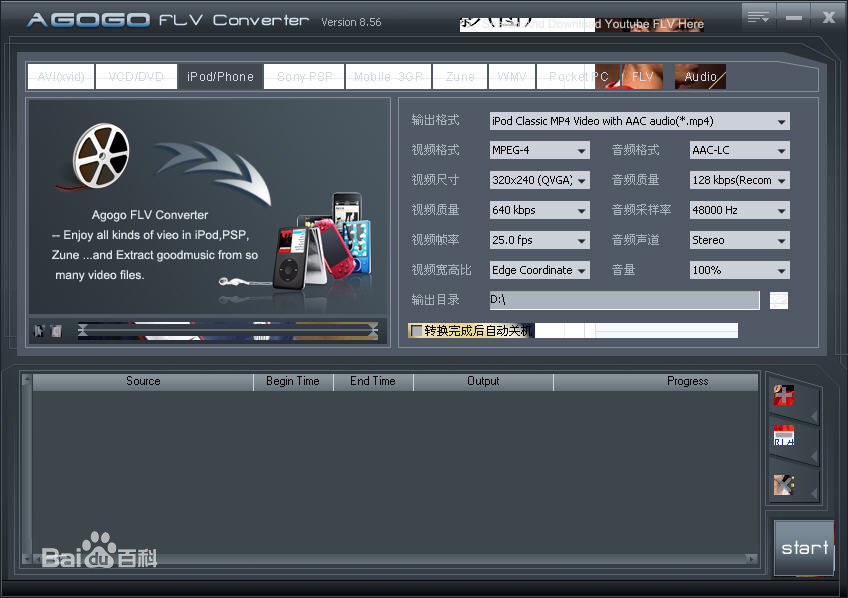Image resolution: width=848 pixels, height=598 pixels.
Task: Switch to the Zune tab
Action: 460,77
